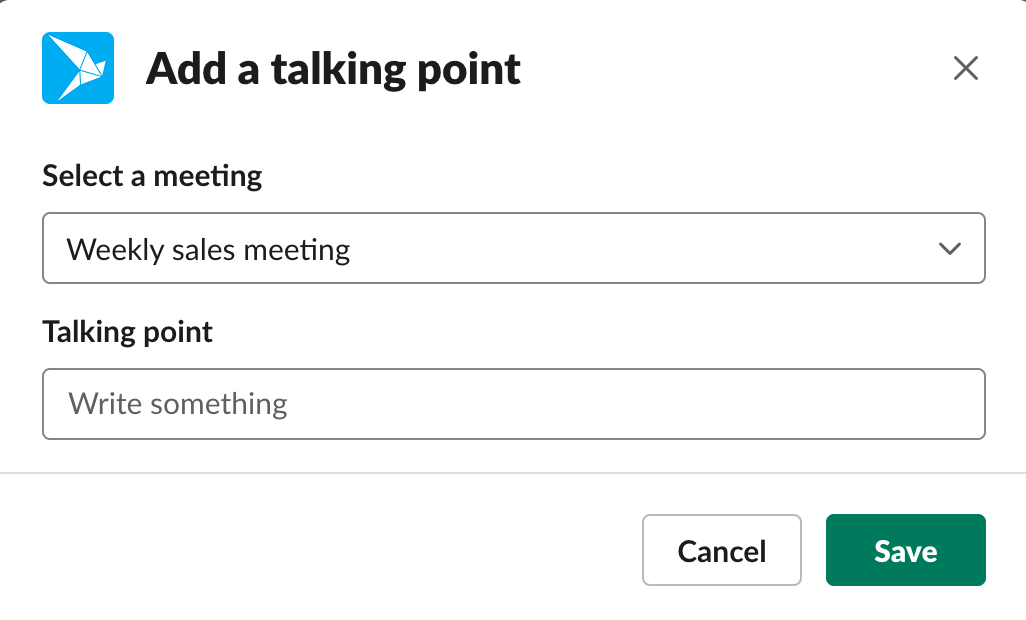Screen dimensions: 1026x620
Task: Click the Talking point field label
Action: 128,332
